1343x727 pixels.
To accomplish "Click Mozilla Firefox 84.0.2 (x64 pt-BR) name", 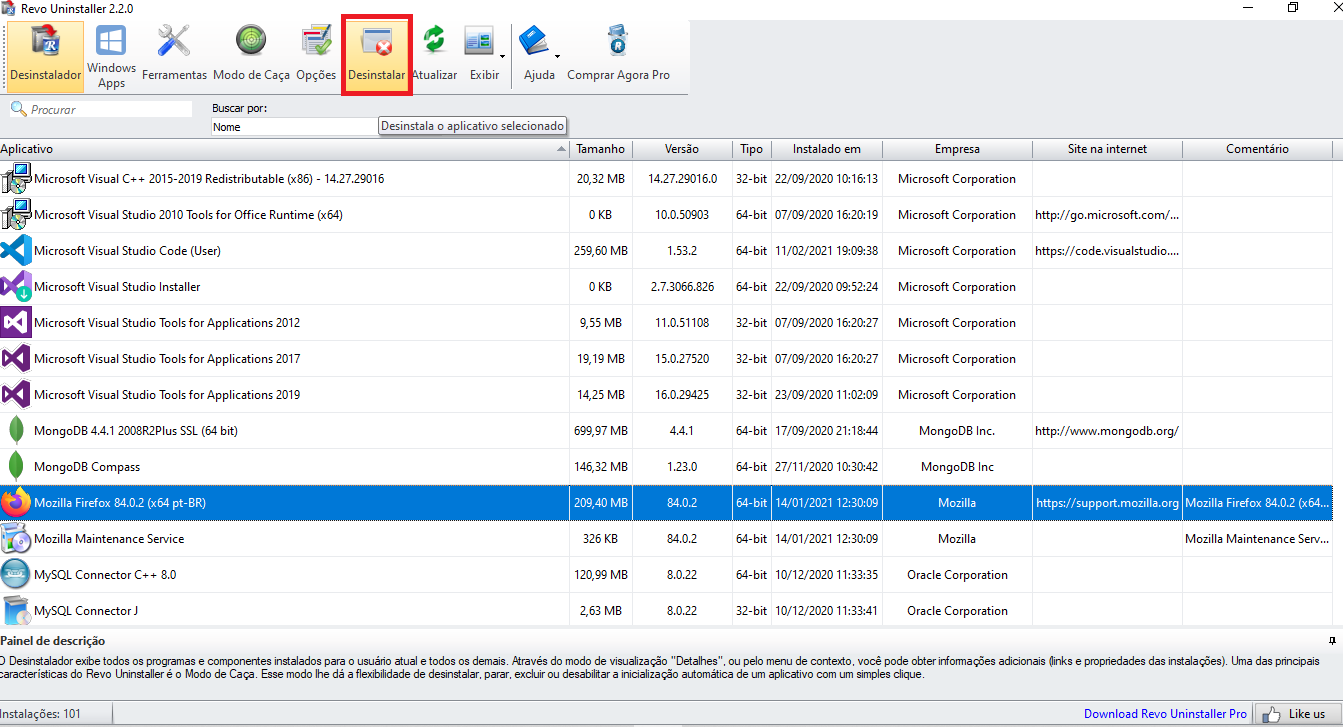I will pyautogui.click(x=120, y=503).
